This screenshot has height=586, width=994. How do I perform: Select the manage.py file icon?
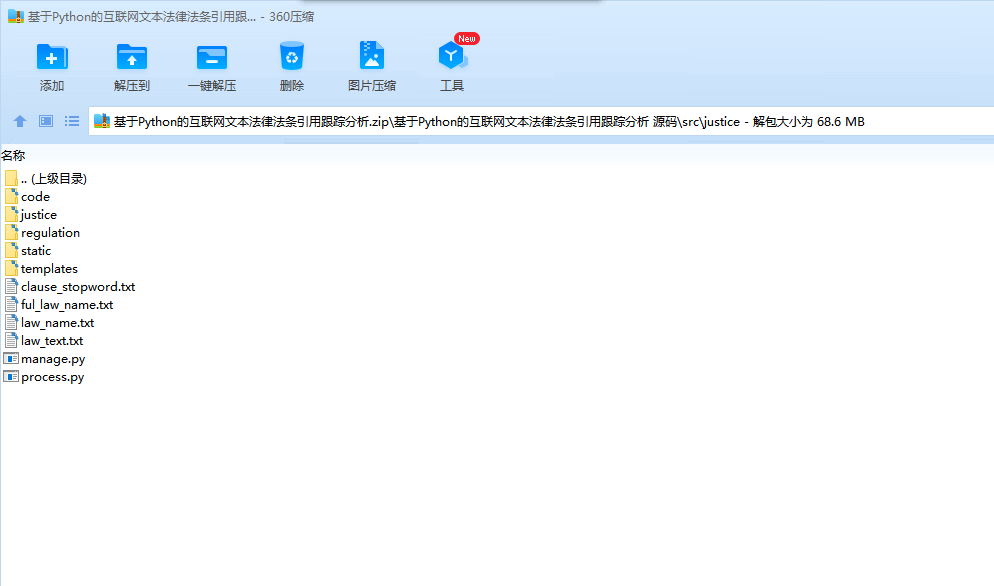[11, 358]
